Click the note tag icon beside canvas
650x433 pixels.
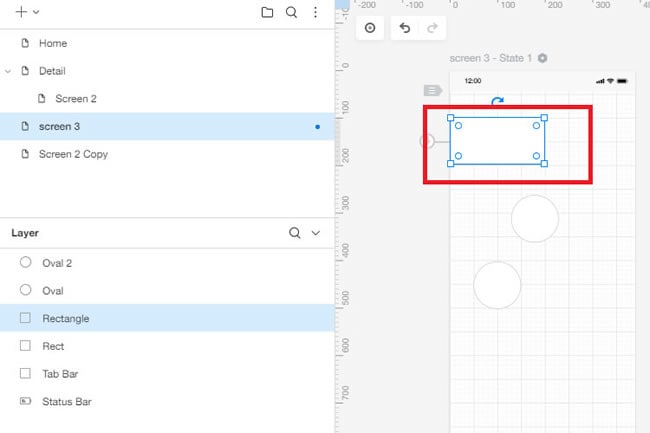pyautogui.click(x=433, y=90)
